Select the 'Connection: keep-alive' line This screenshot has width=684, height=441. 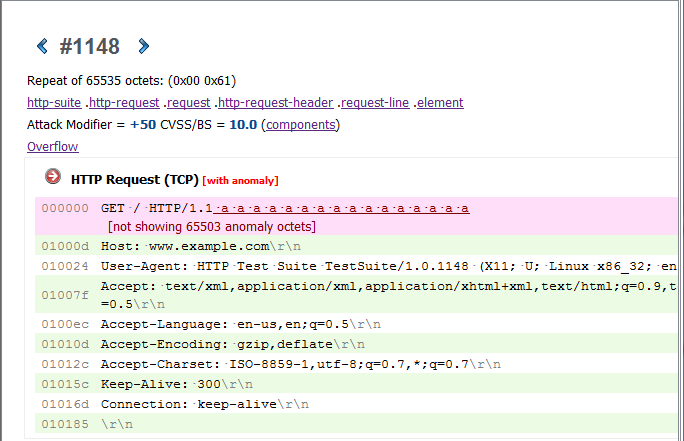(205, 404)
